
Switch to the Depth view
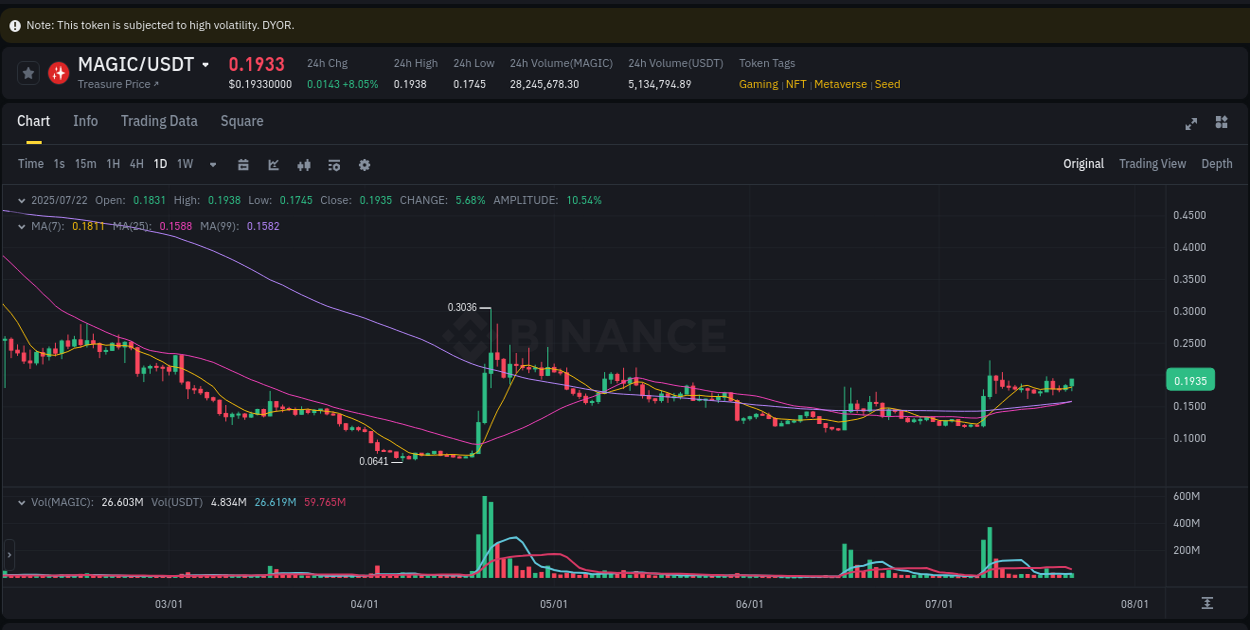tap(1216, 163)
